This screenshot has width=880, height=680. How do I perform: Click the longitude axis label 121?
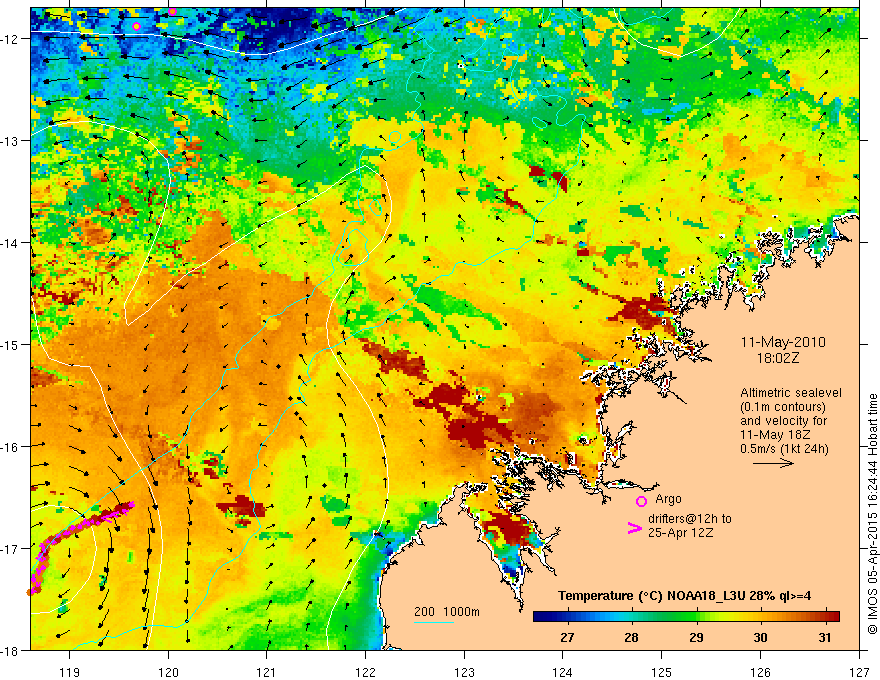point(267,672)
